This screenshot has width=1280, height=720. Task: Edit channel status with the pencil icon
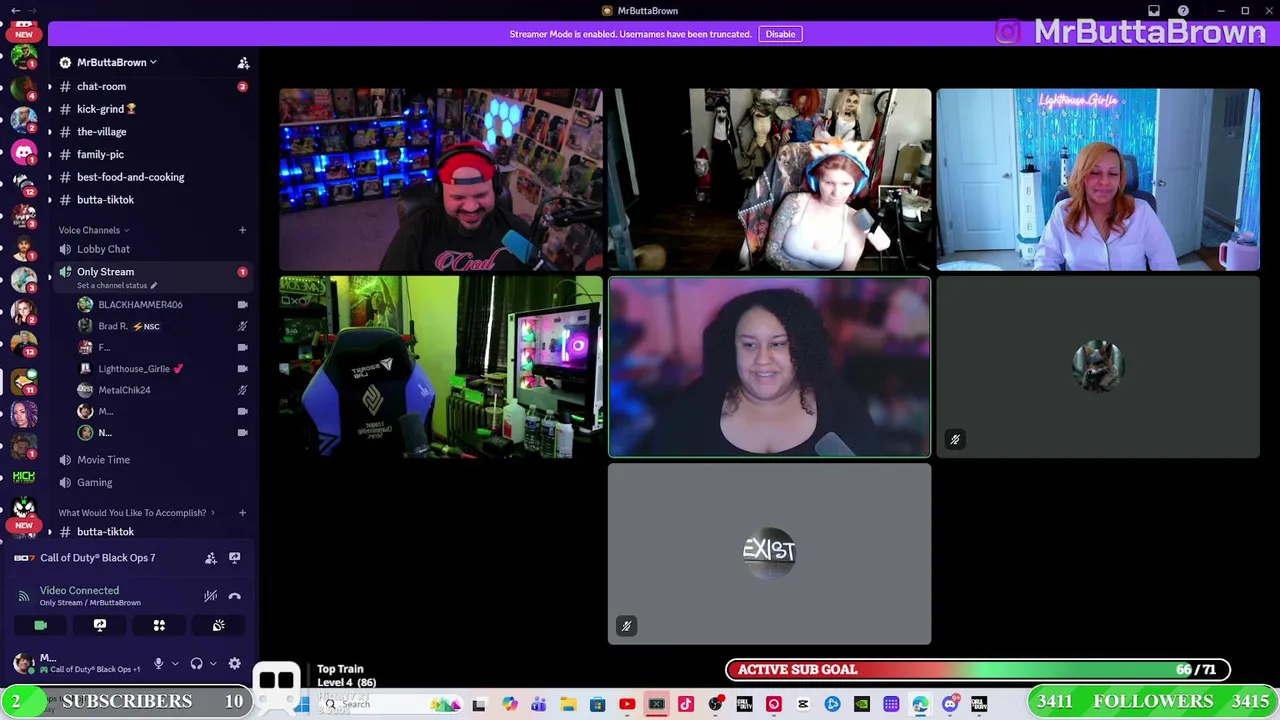(x=153, y=286)
